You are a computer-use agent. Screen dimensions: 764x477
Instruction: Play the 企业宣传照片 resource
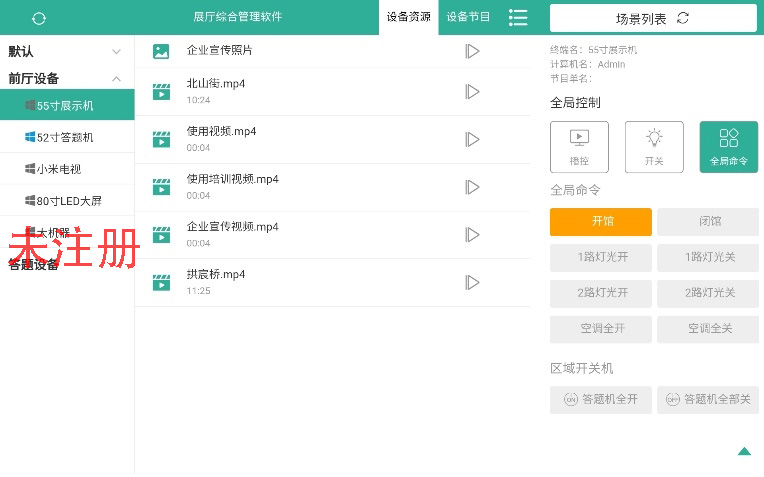coord(472,51)
